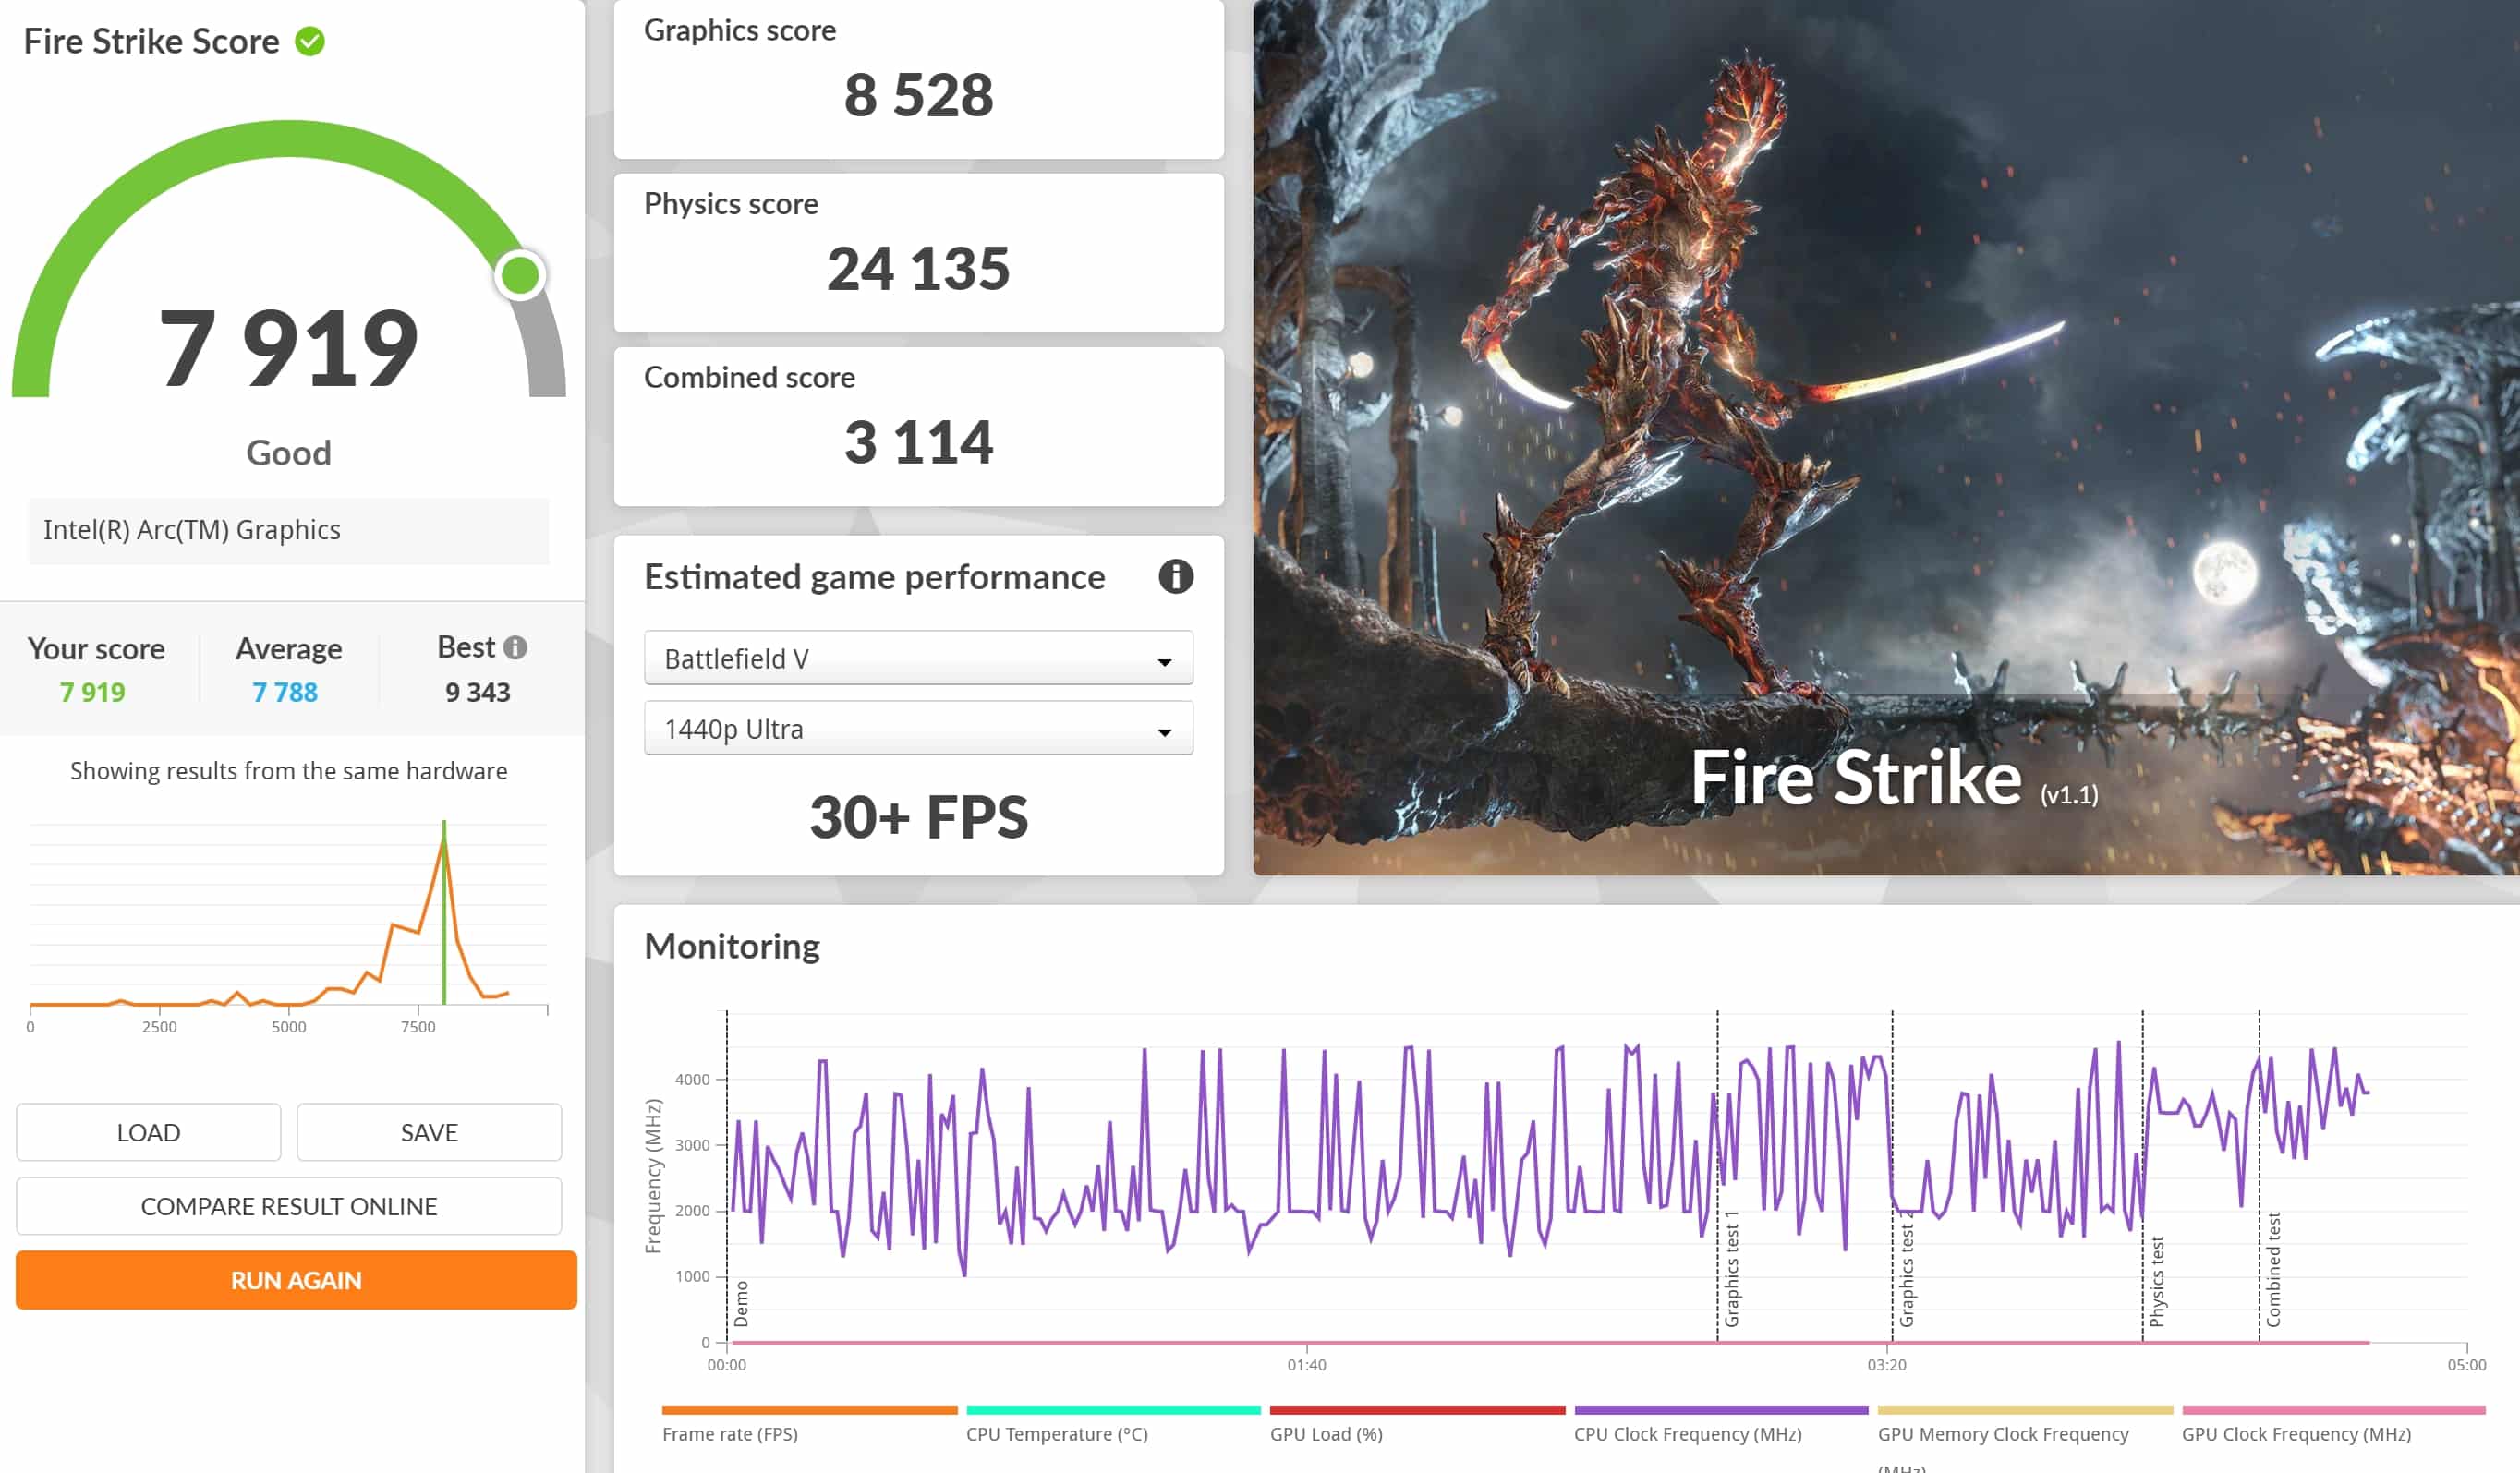Click the LOAD button
Image resolution: width=2520 pixels, height=1473 pixels.
point(148,1132)
